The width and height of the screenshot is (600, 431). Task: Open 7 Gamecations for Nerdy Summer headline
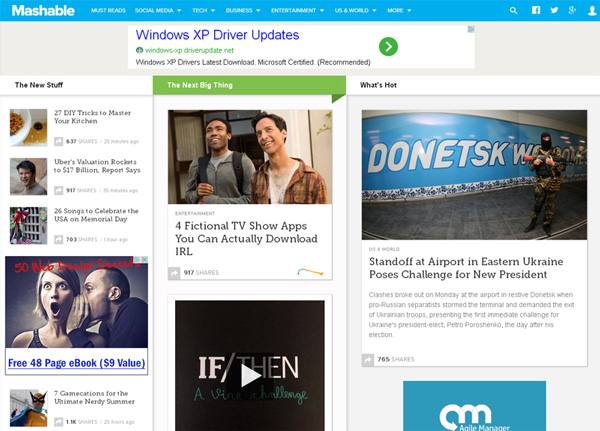[x=94, y=397]
